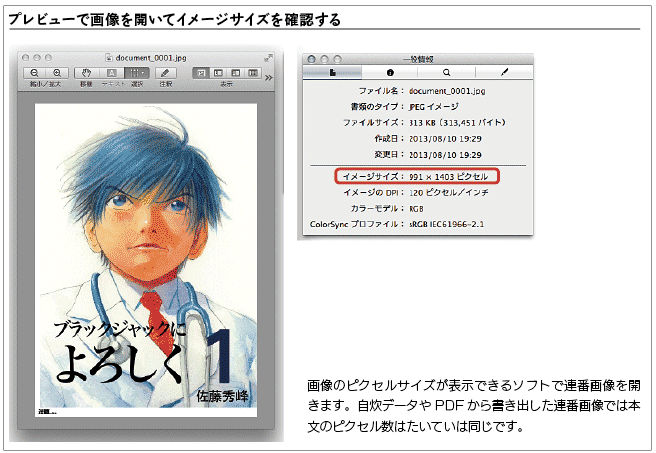Image resolution: width=656 pixels, height=453 pixels.
Task: Click the color model value 'RGB'
Action: [416, 208]
